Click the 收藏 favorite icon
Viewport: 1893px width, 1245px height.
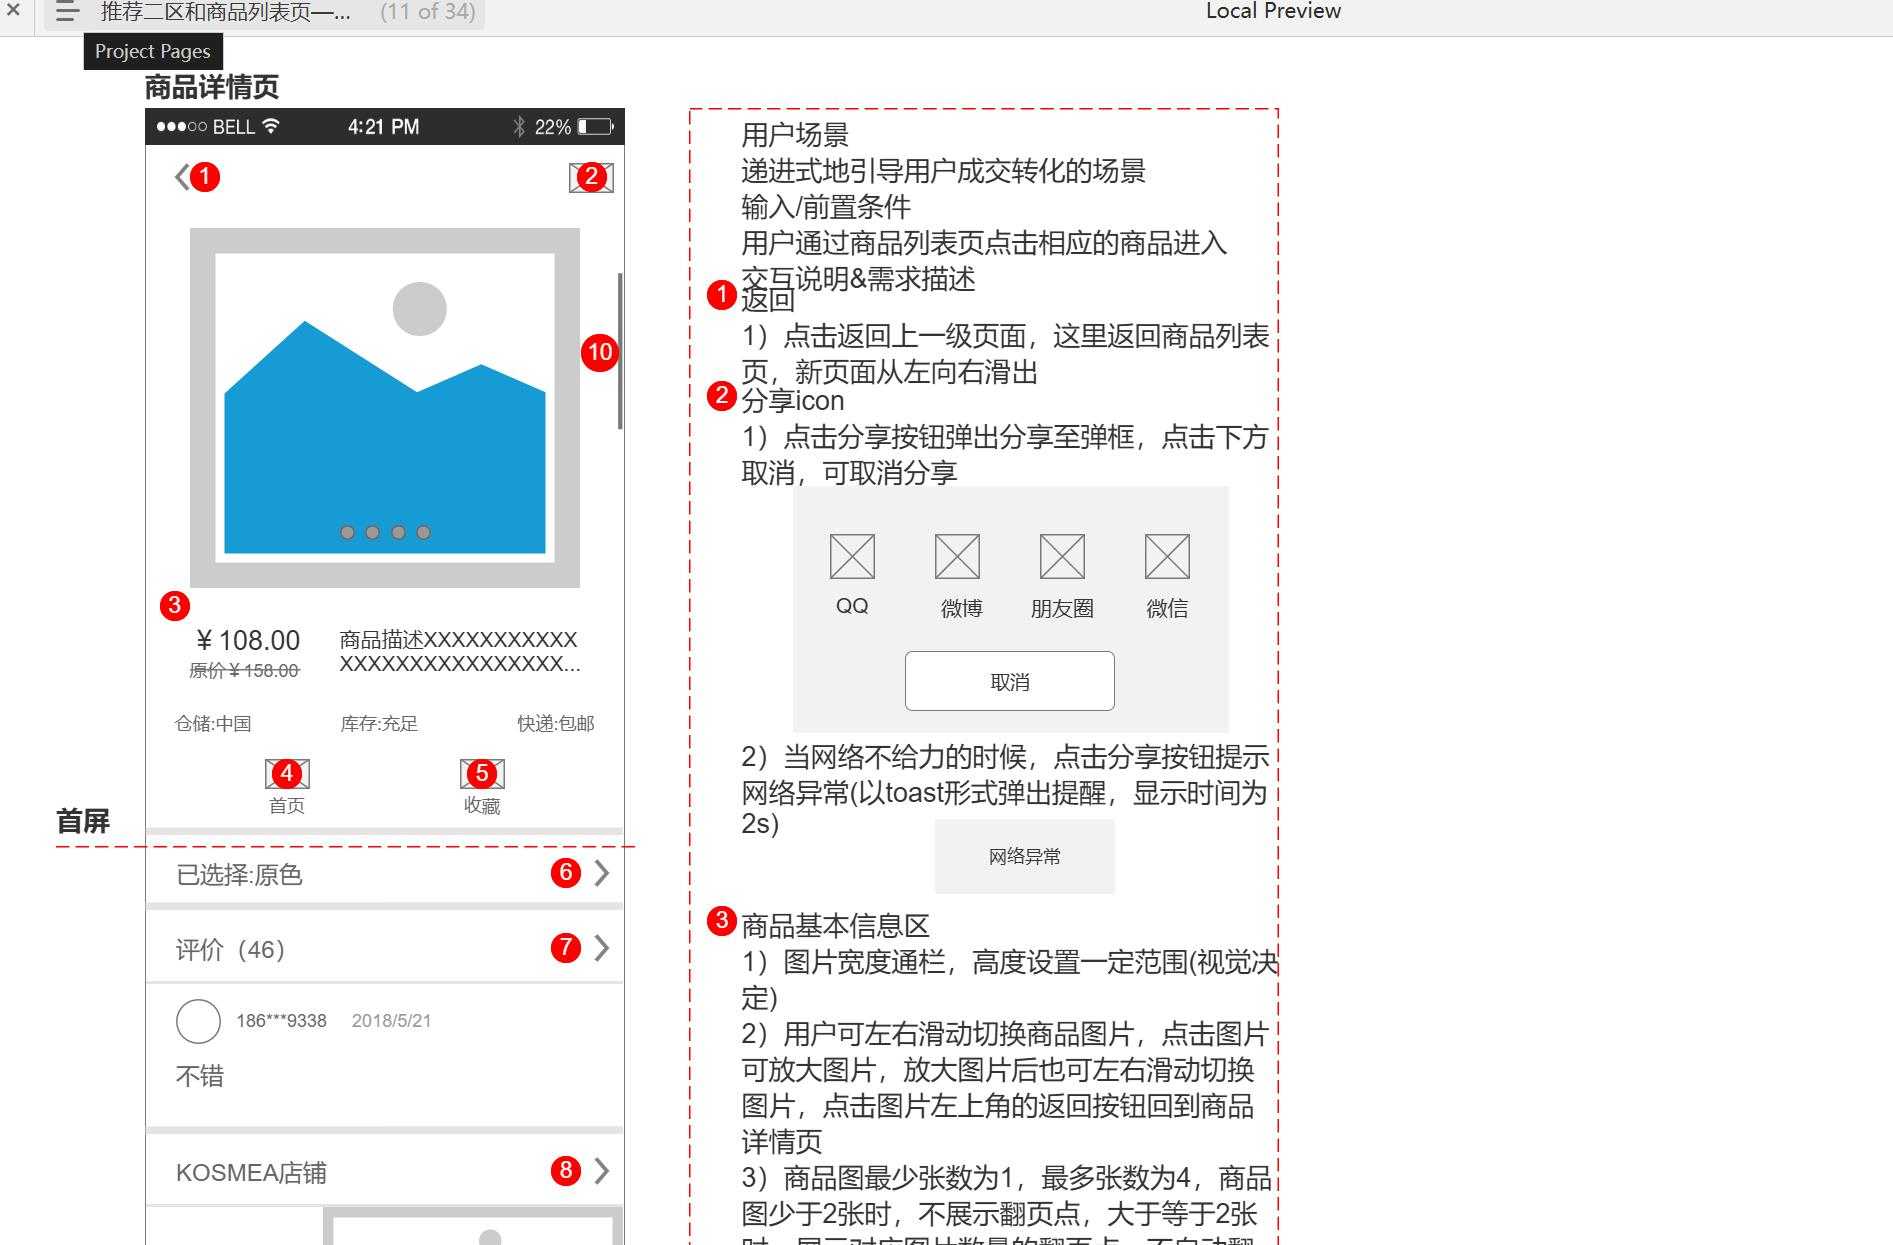coord(482,775)
